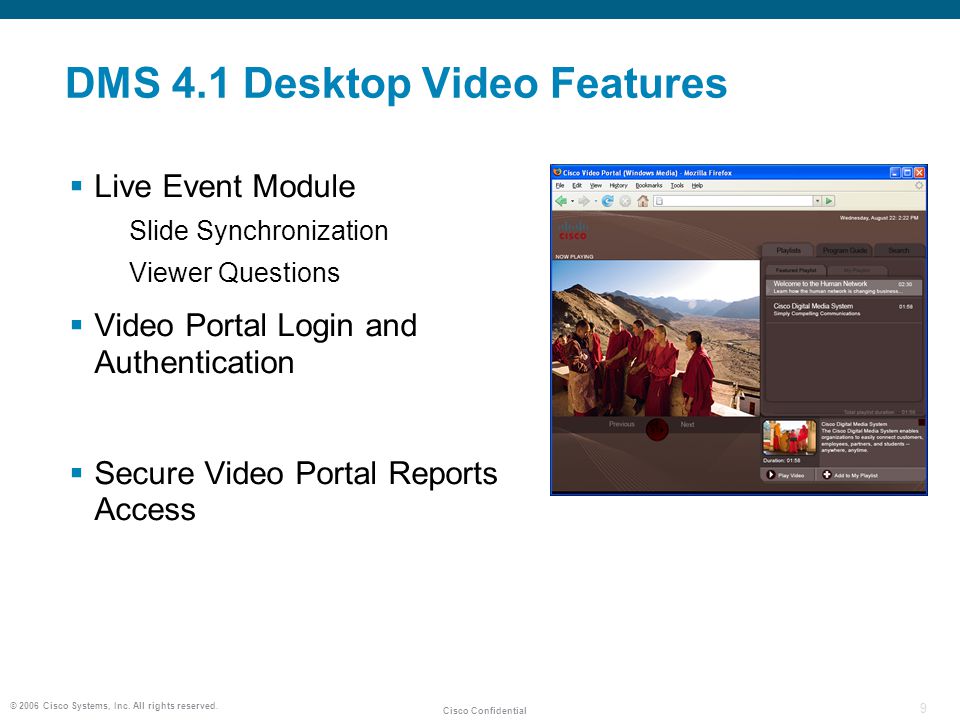Click the 'Cisco Confidential' footer text

(x=485, y=710)
